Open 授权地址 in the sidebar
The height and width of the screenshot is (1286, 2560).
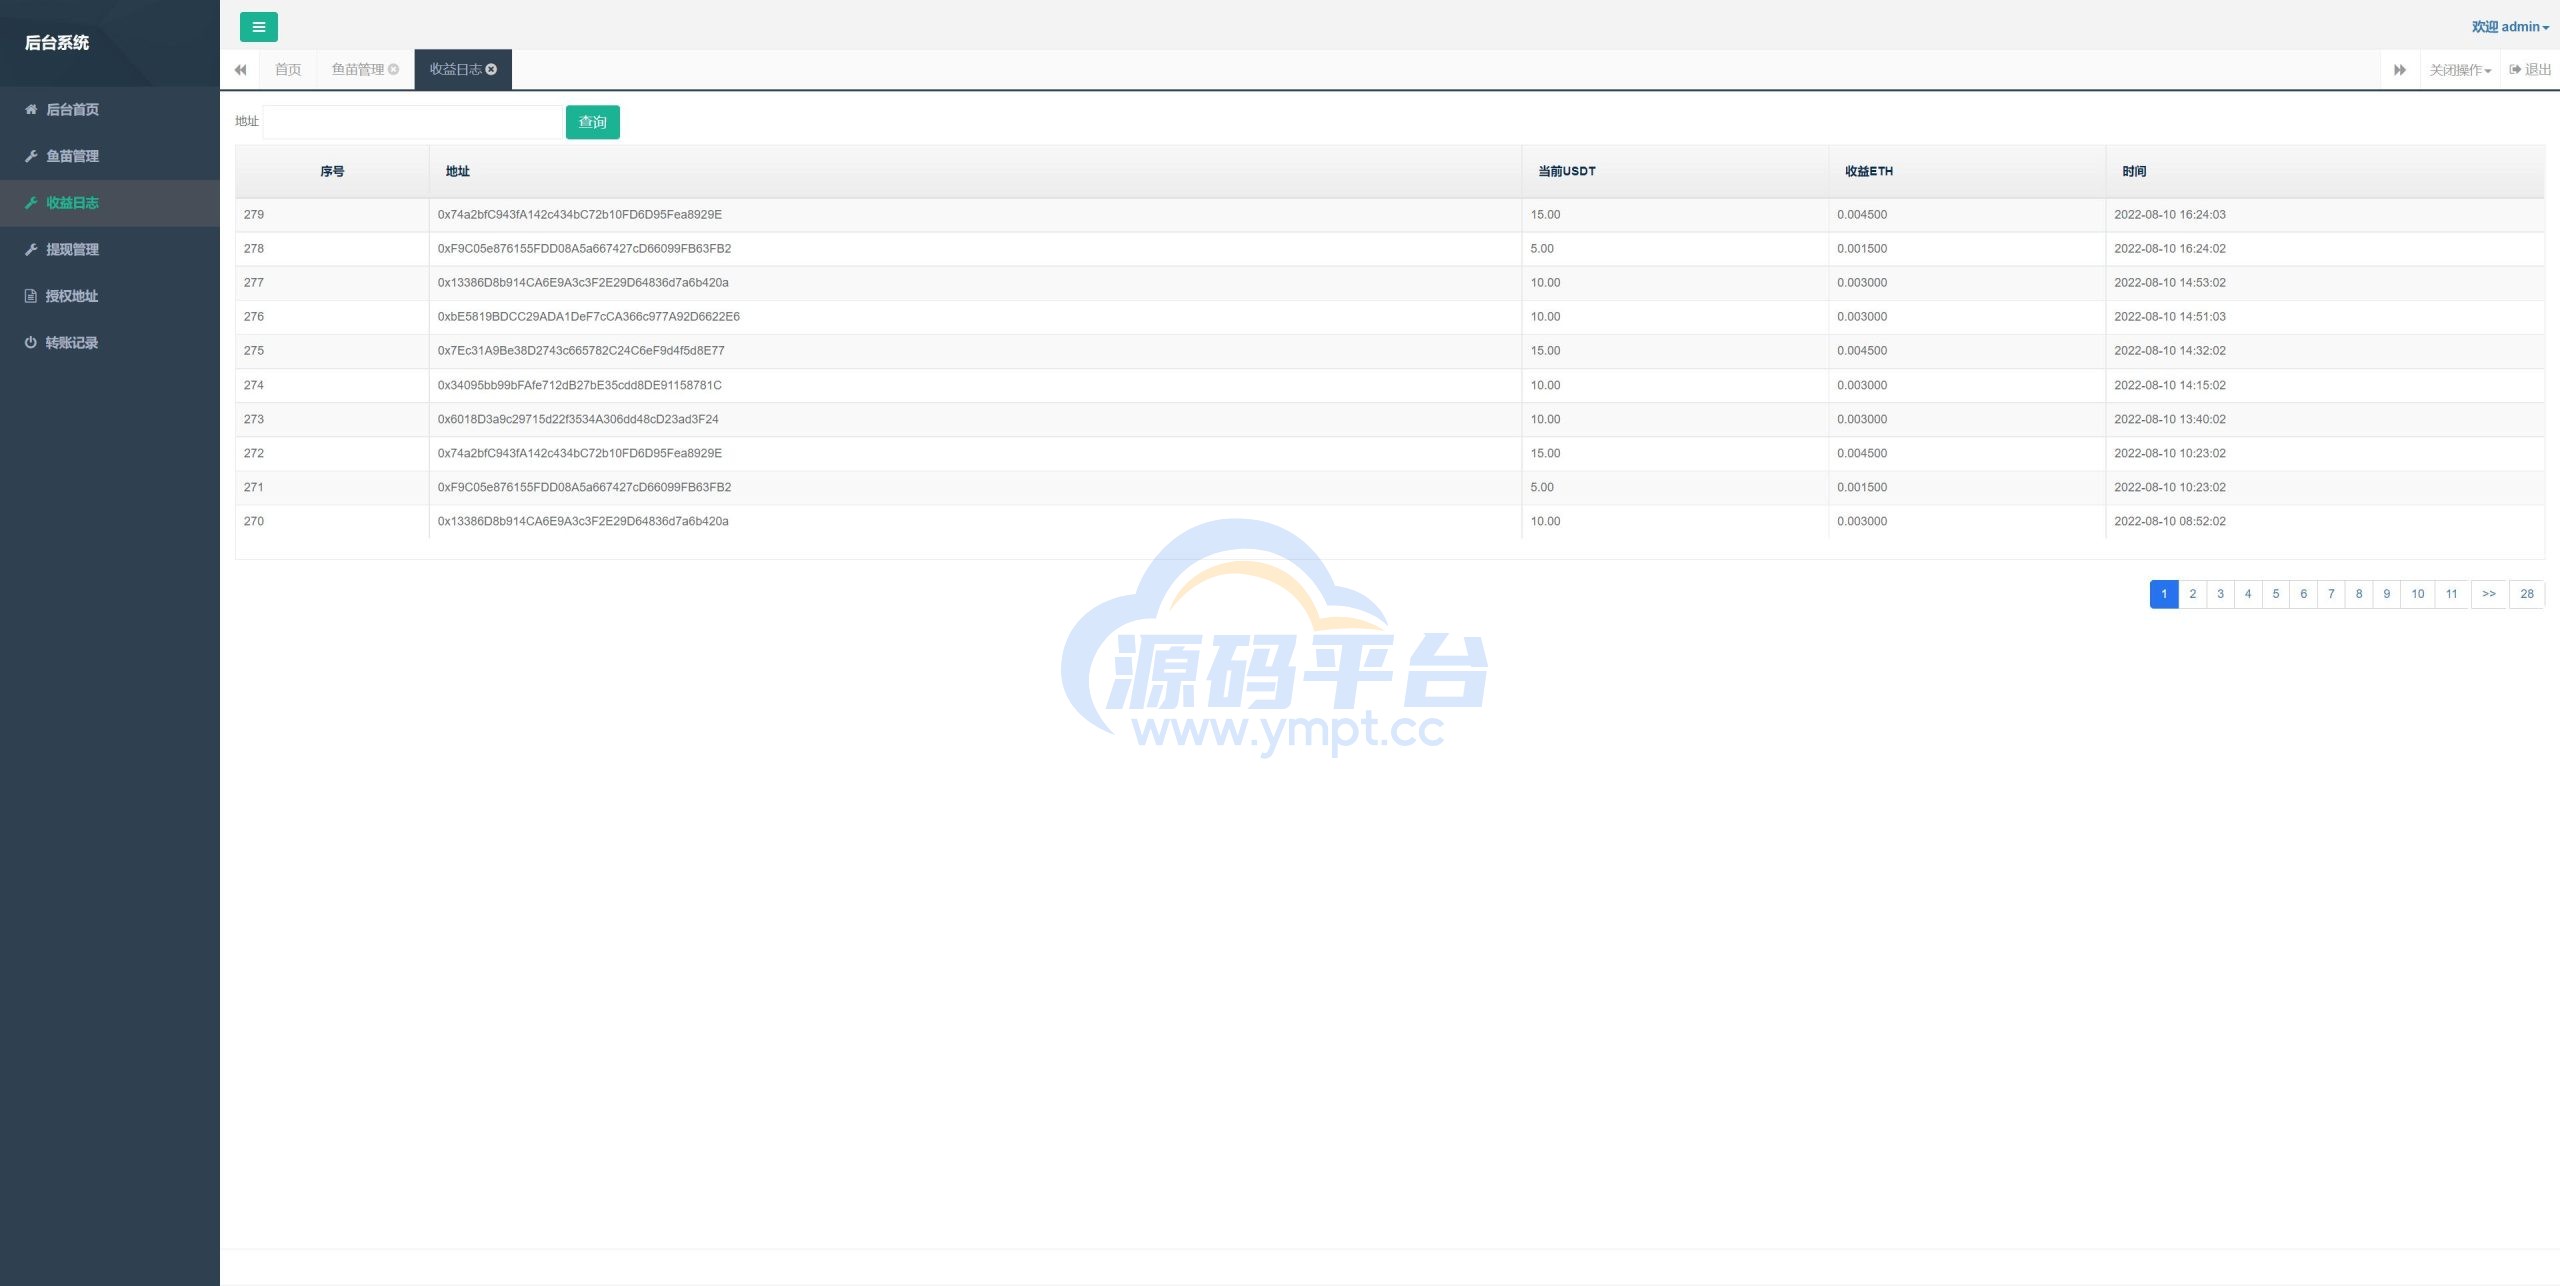point(72,296)
